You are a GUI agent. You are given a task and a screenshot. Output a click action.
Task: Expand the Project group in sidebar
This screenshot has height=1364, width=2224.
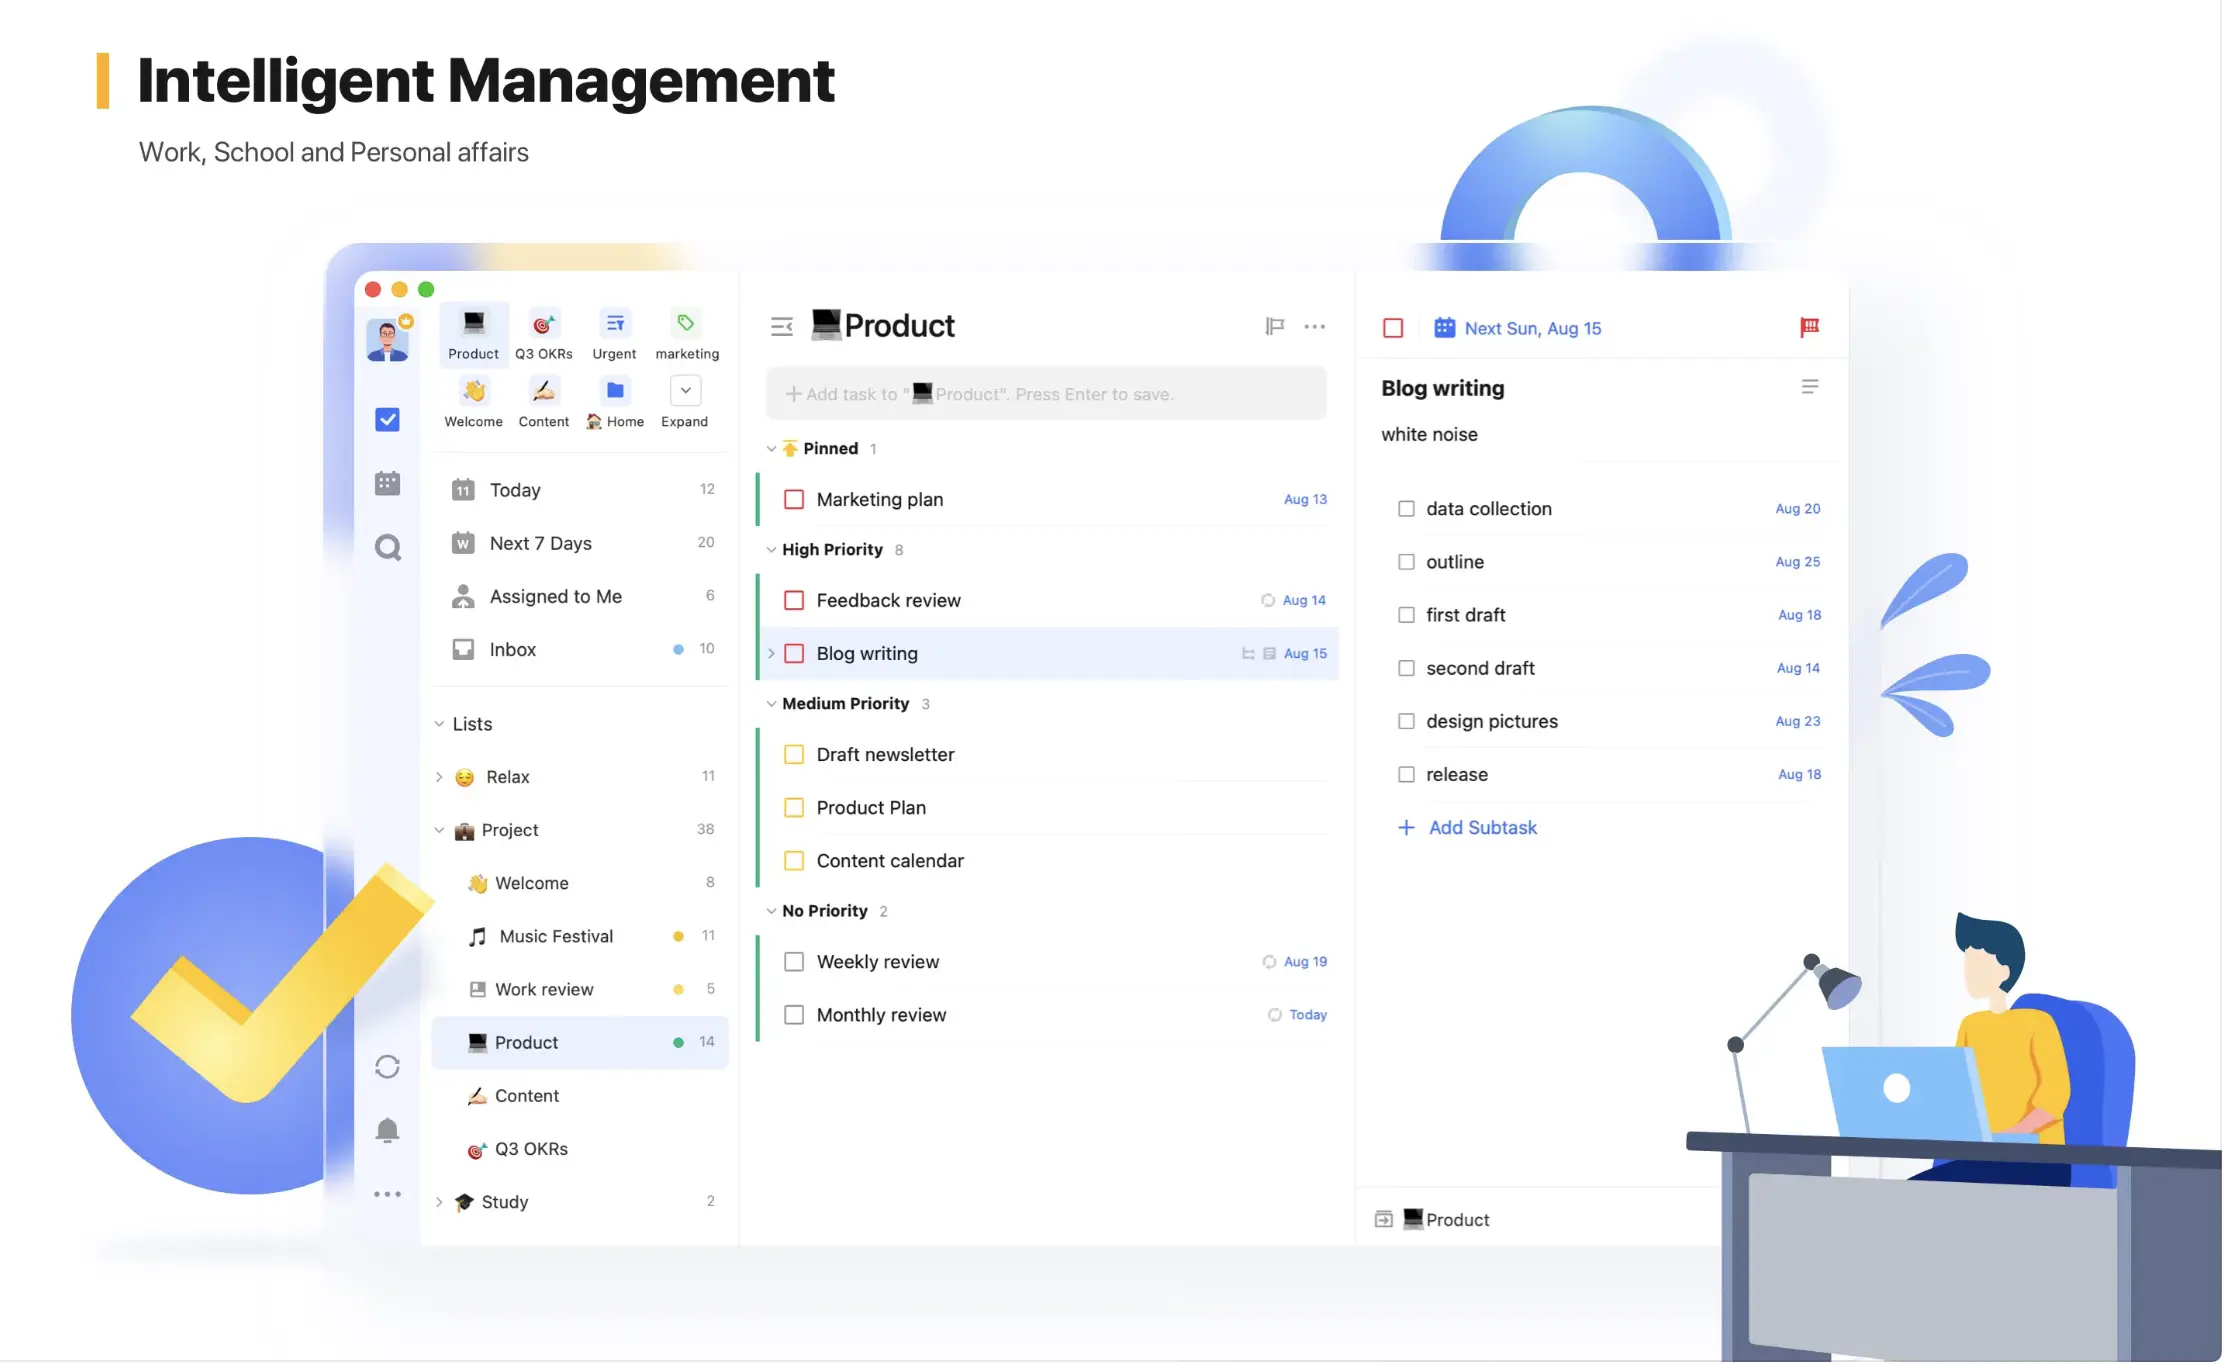click(x=442, y=829)
